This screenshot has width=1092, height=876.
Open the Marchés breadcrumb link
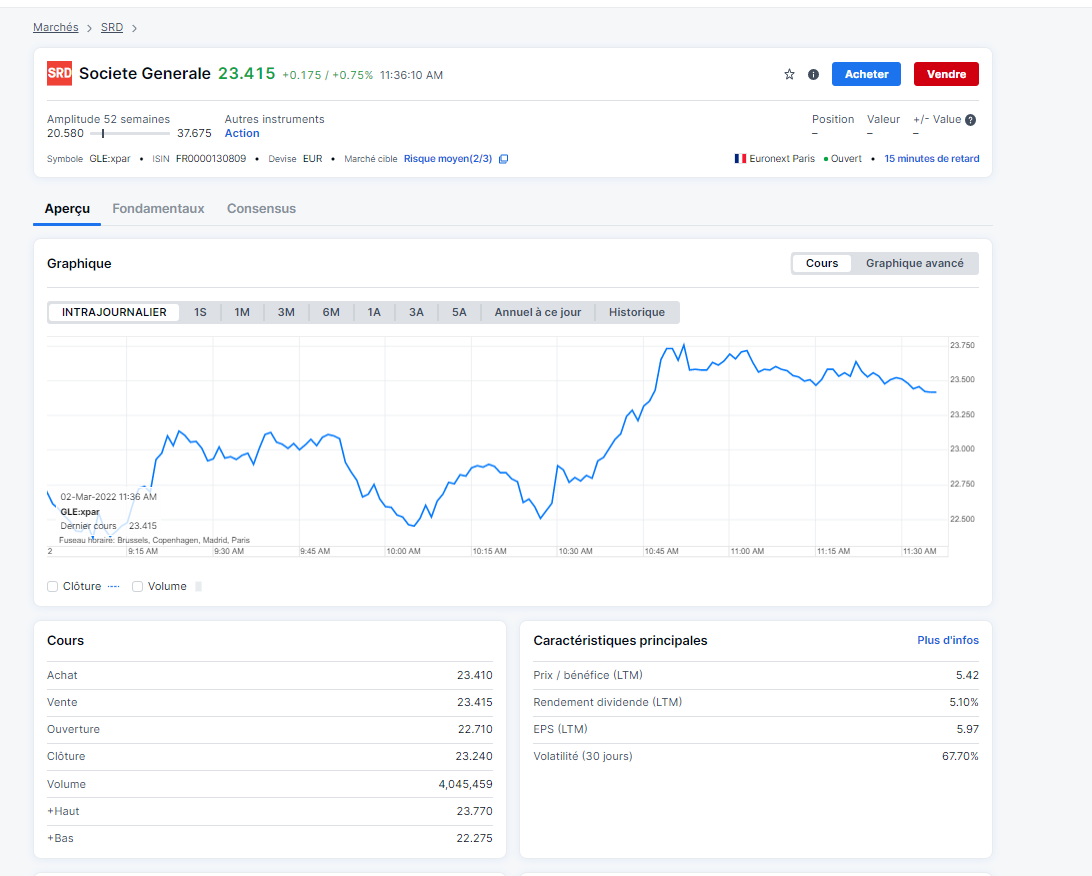(56, 27)
